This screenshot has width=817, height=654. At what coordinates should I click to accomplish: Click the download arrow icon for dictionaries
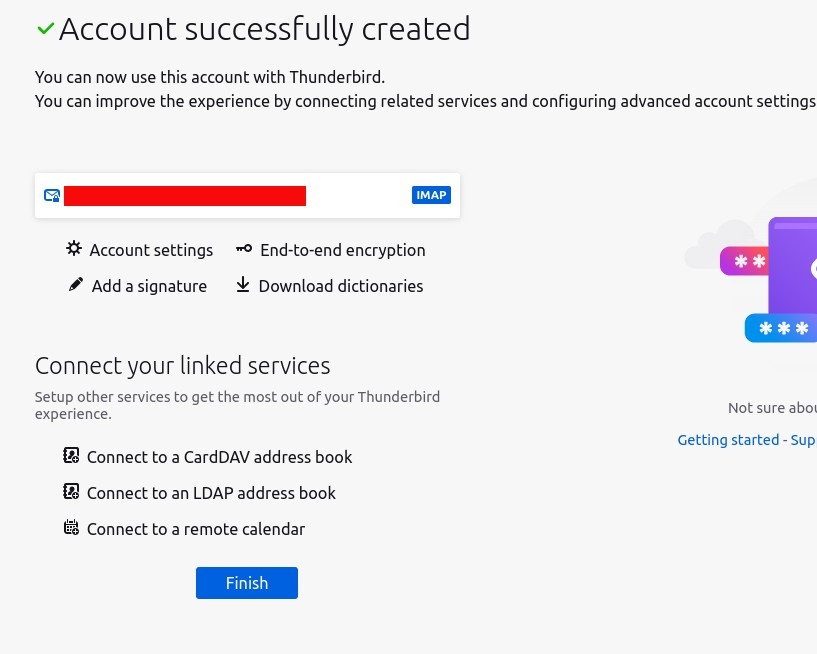coord(243,285)
